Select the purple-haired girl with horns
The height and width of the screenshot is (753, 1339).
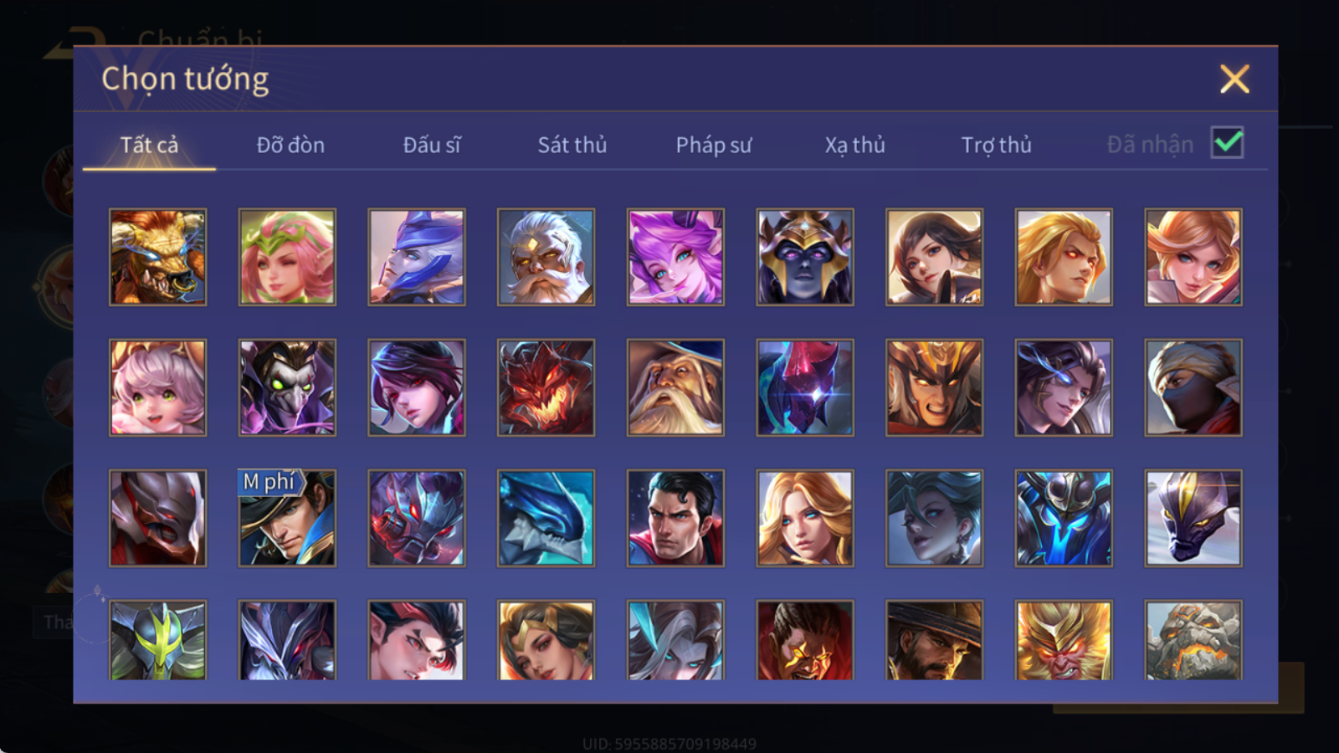675,257
